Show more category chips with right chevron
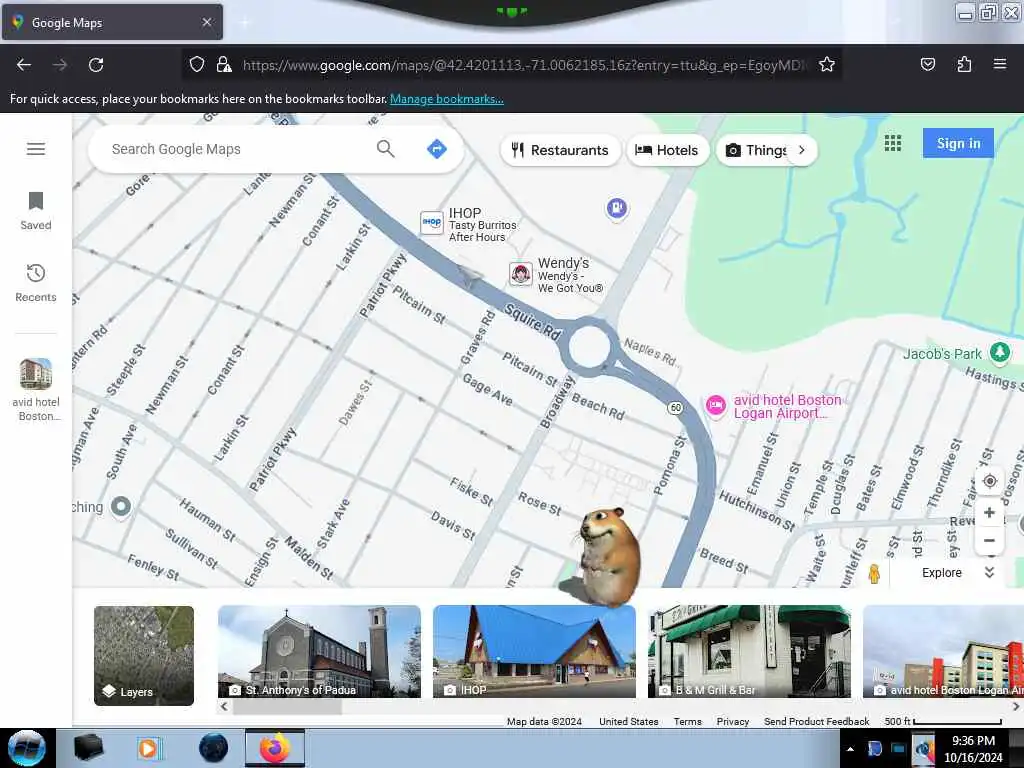 802,150
